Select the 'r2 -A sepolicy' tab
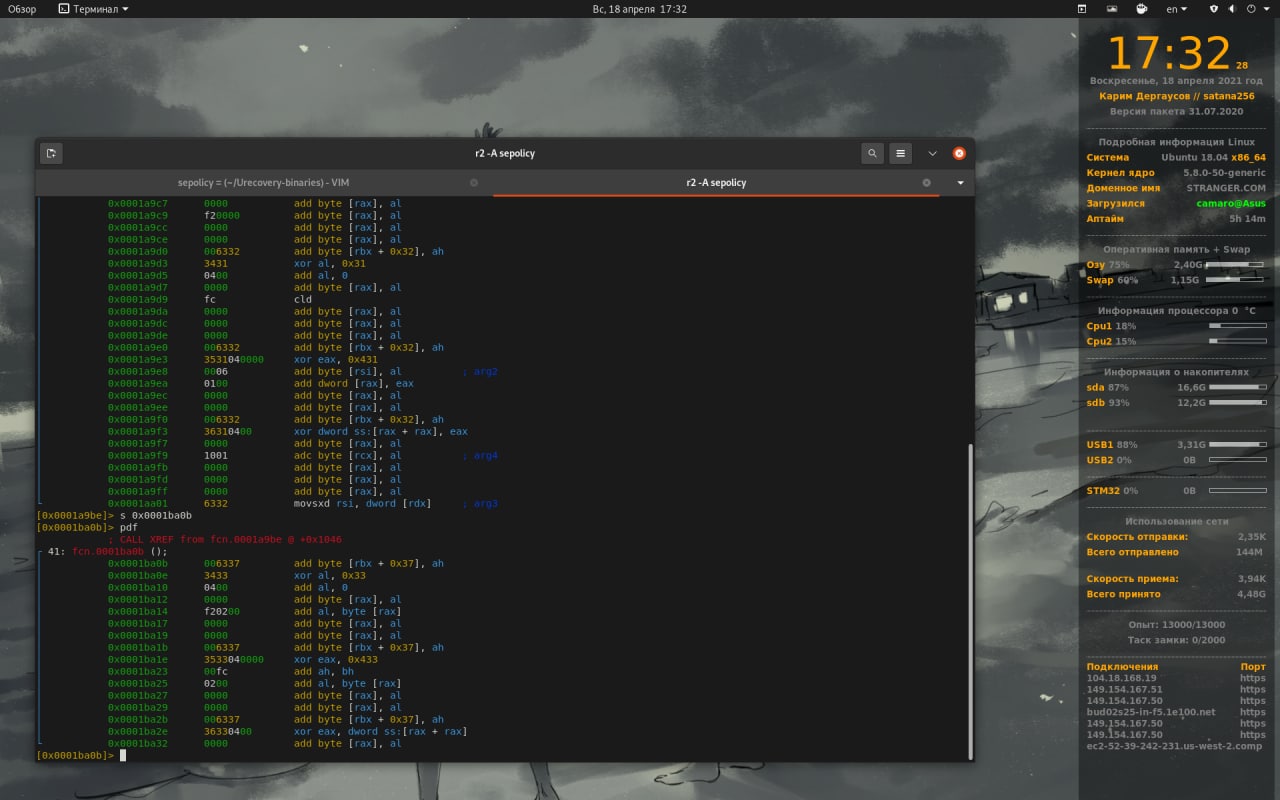This screenshot has width=1280, height=800. click(x=716, y=183)
